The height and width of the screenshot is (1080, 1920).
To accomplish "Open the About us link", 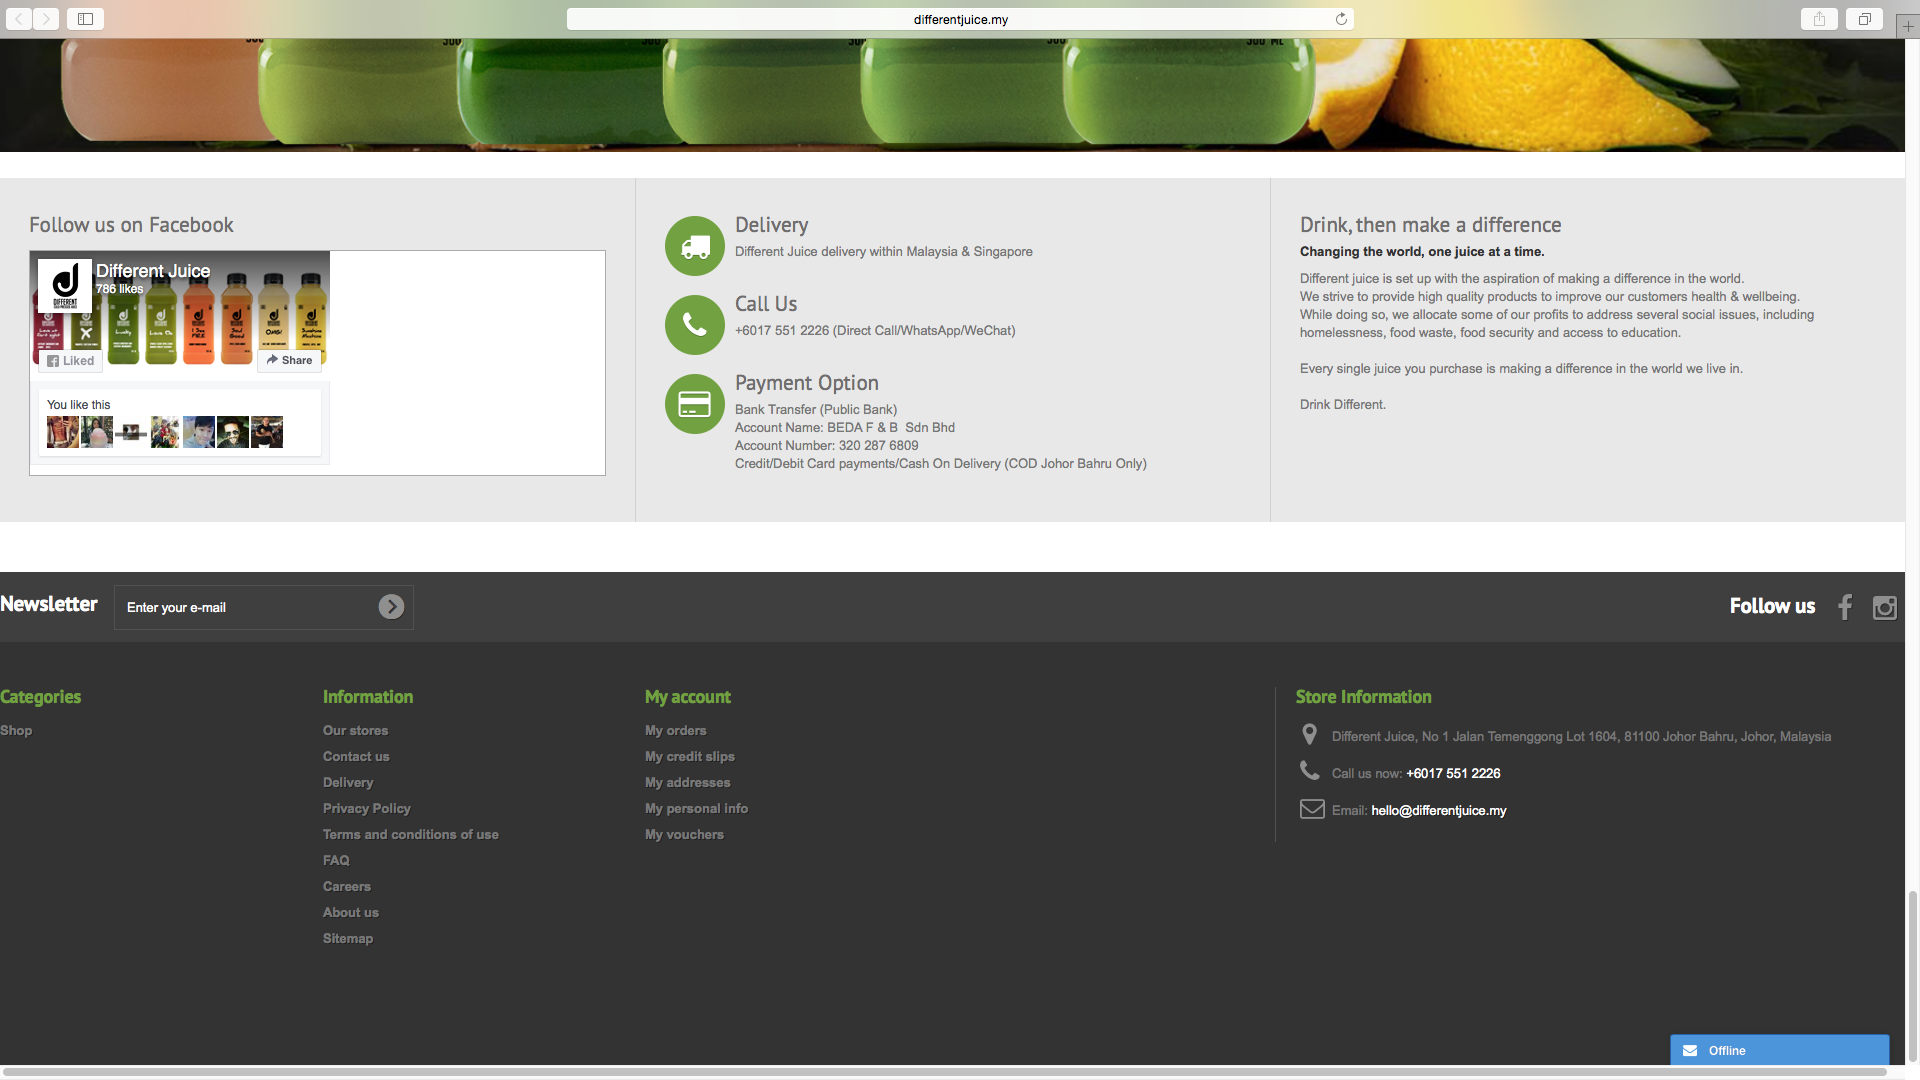I will 351,912.
